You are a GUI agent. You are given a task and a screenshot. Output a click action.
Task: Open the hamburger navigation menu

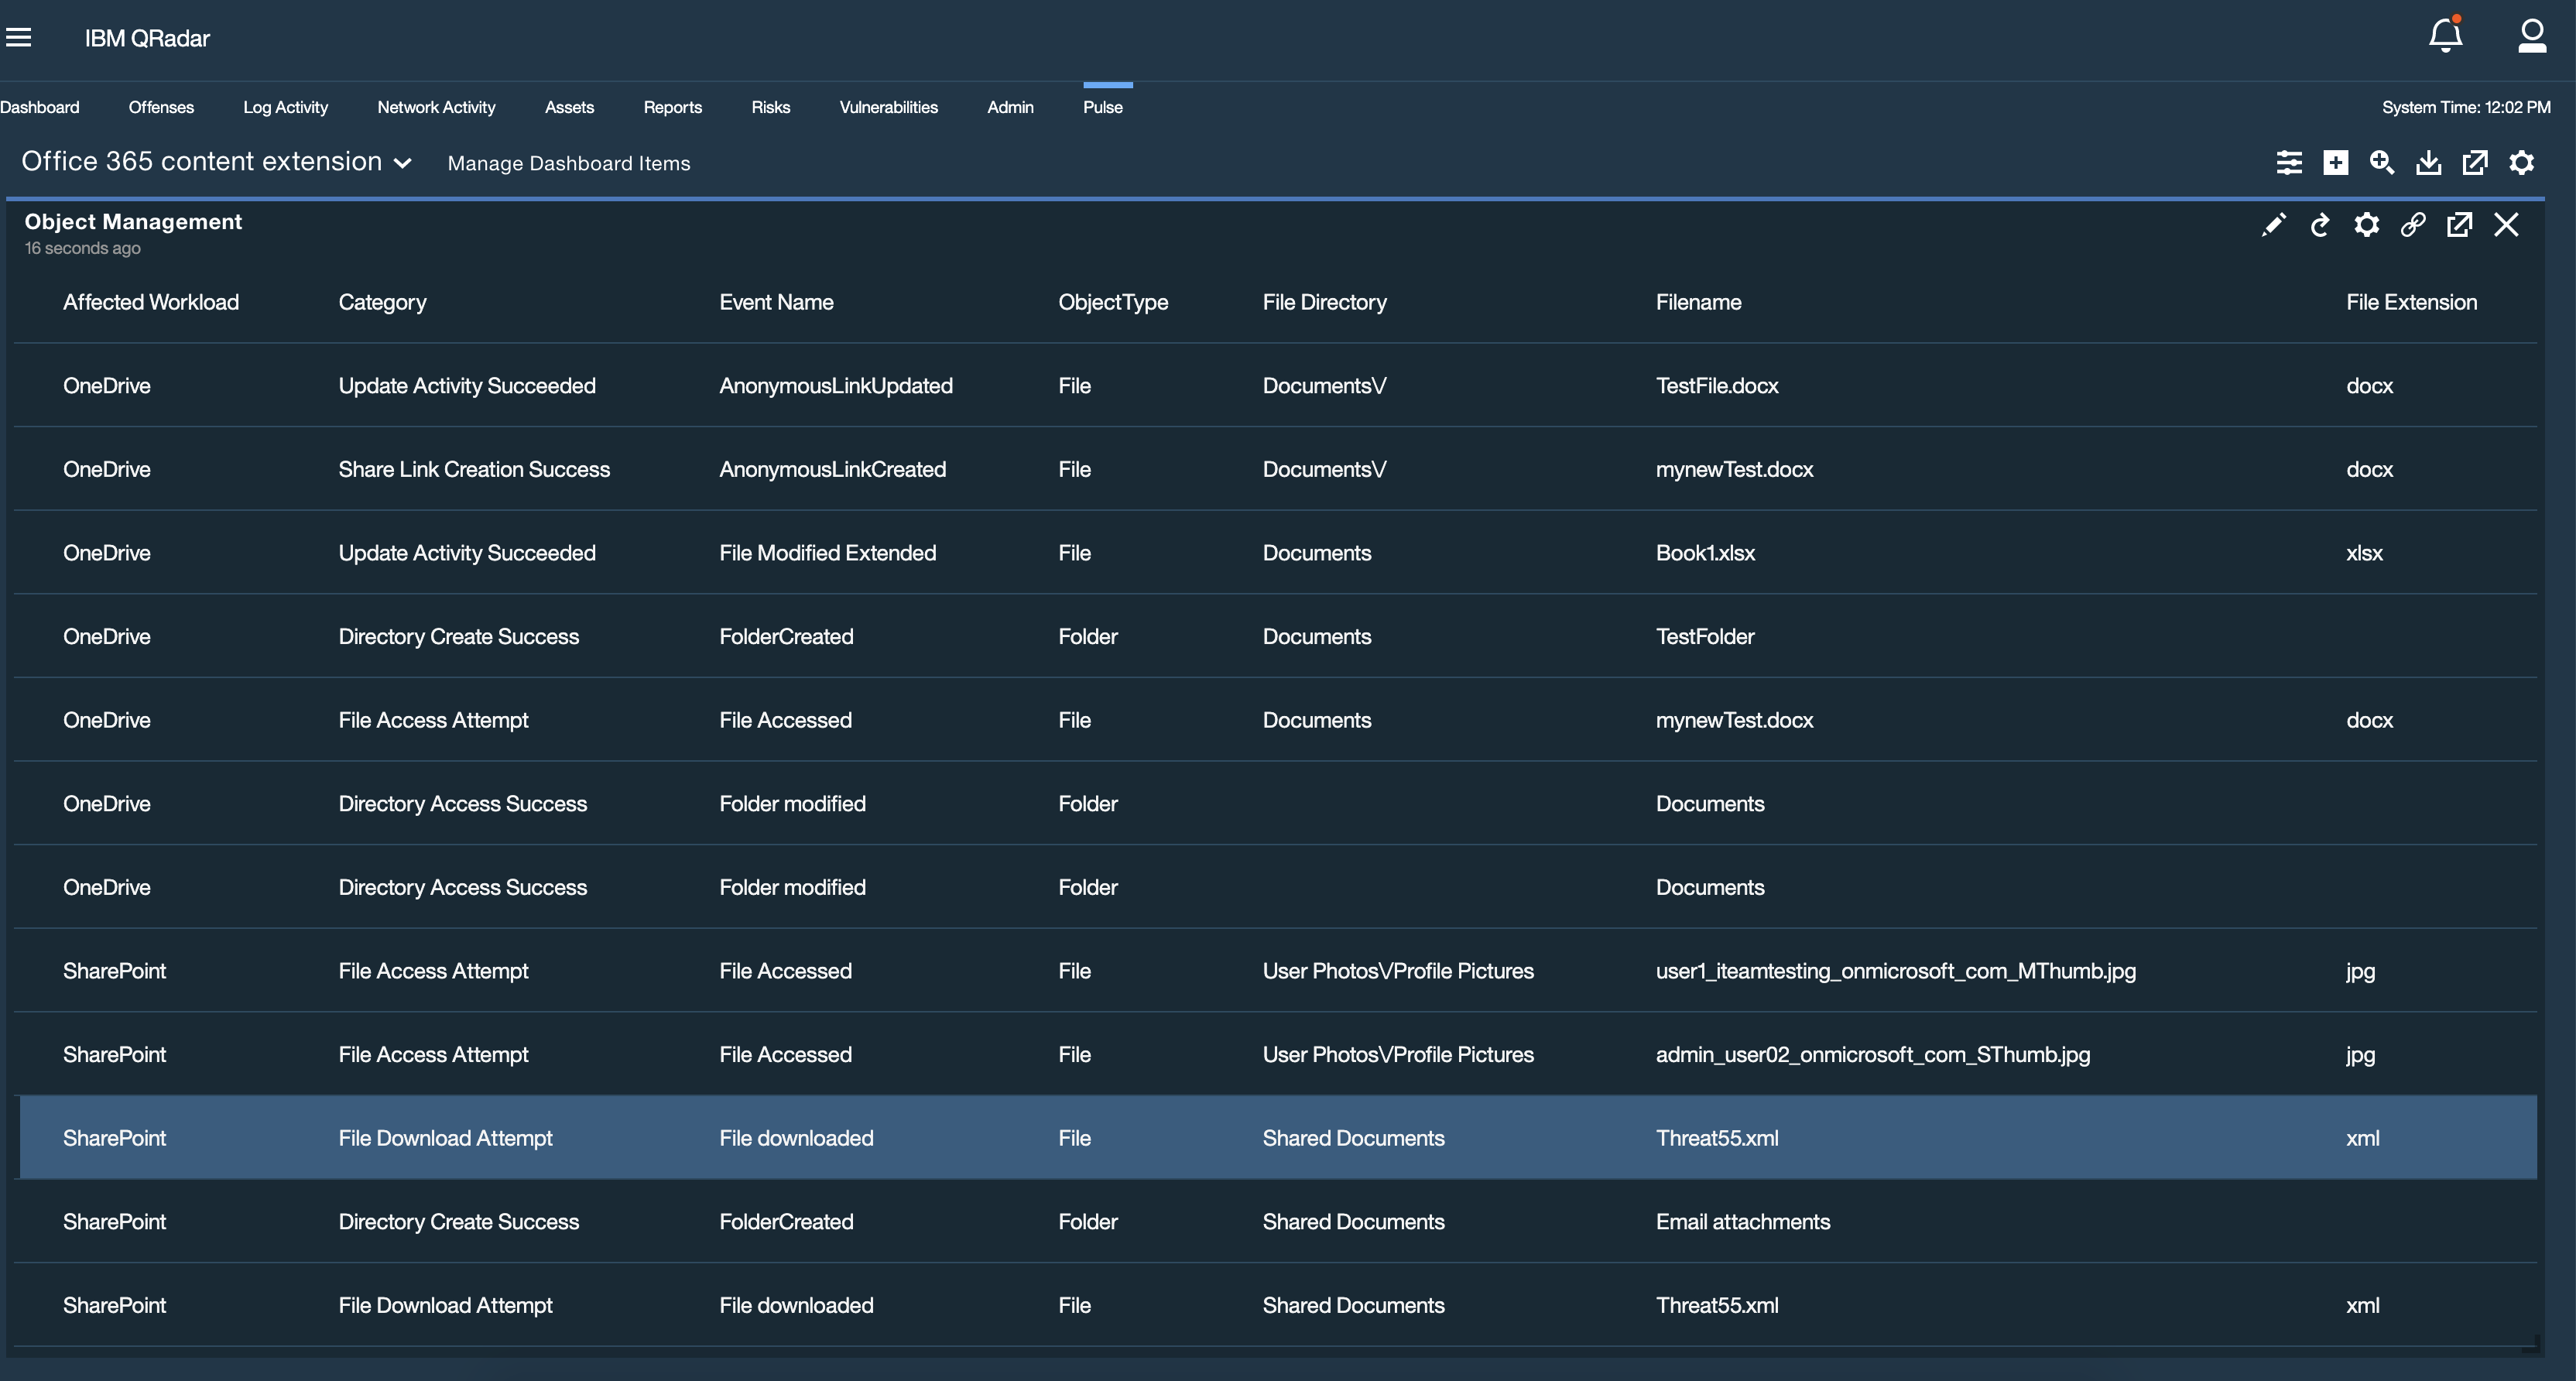[19, 38]
